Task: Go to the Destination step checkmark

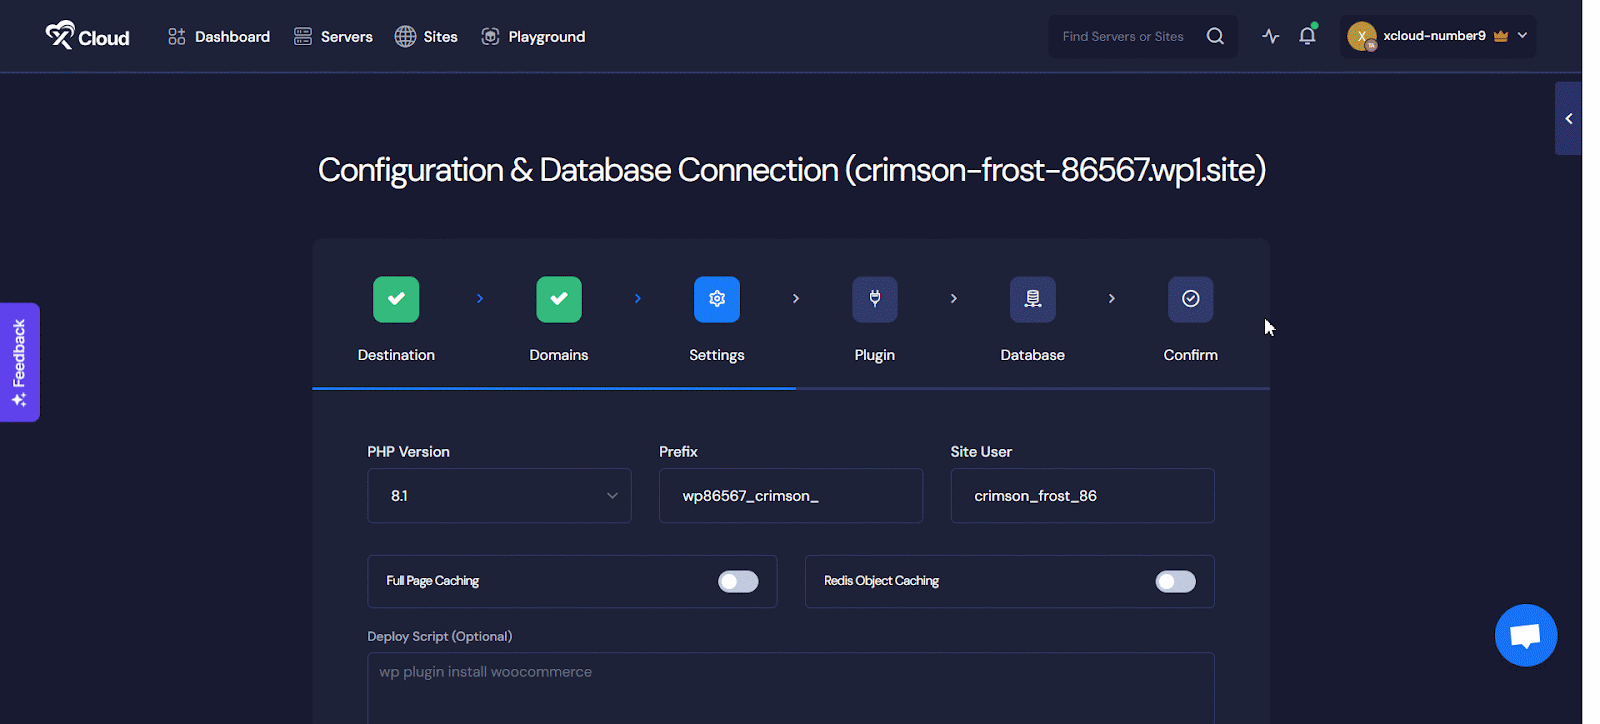Action: tap(396, 299)
